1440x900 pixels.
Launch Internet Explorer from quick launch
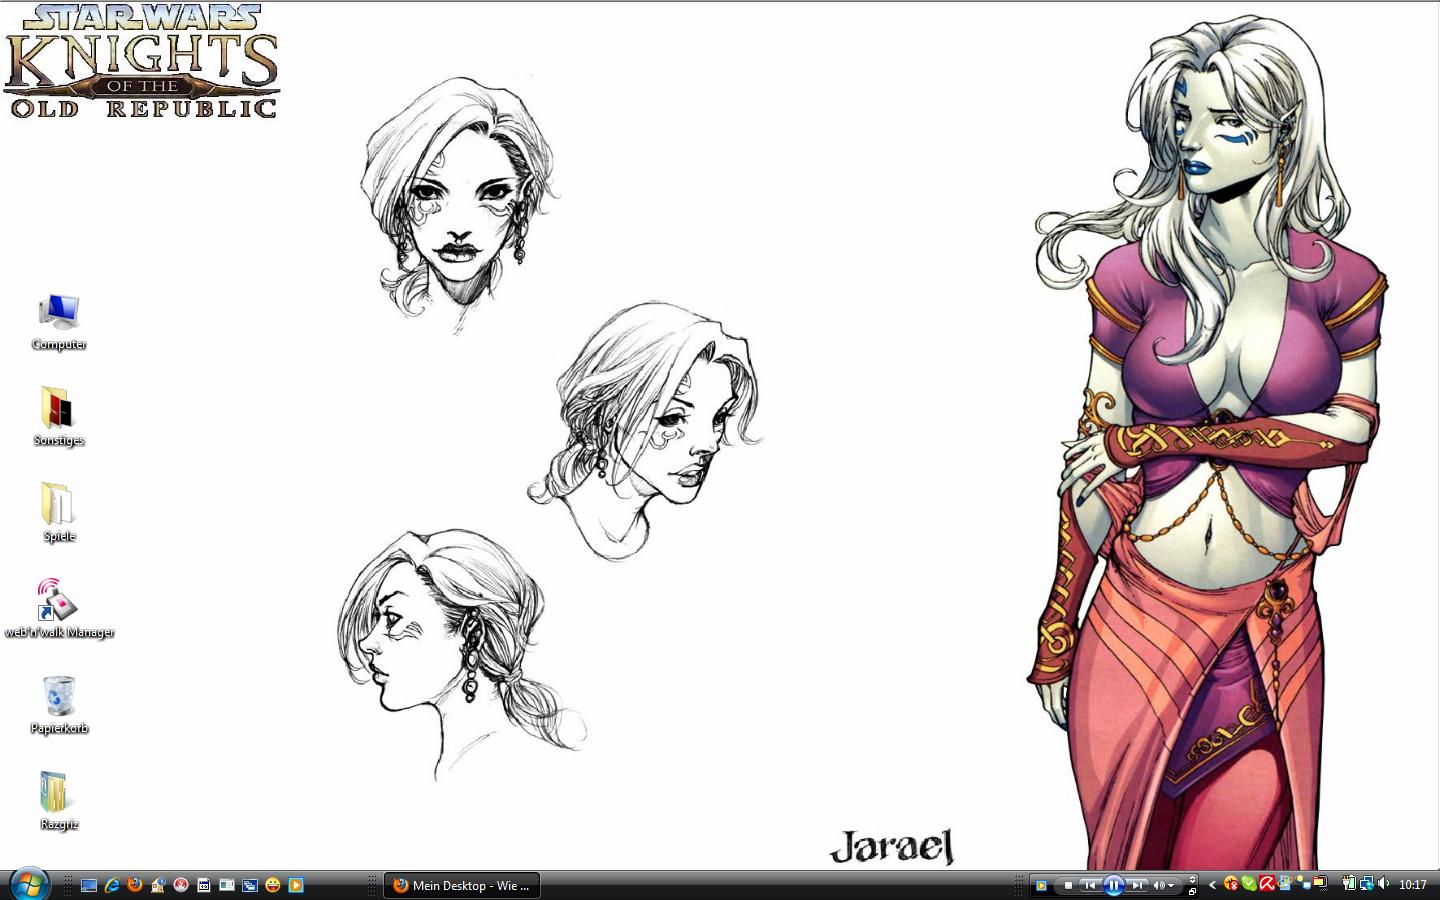pyautogui.click(x=112, y=885)
